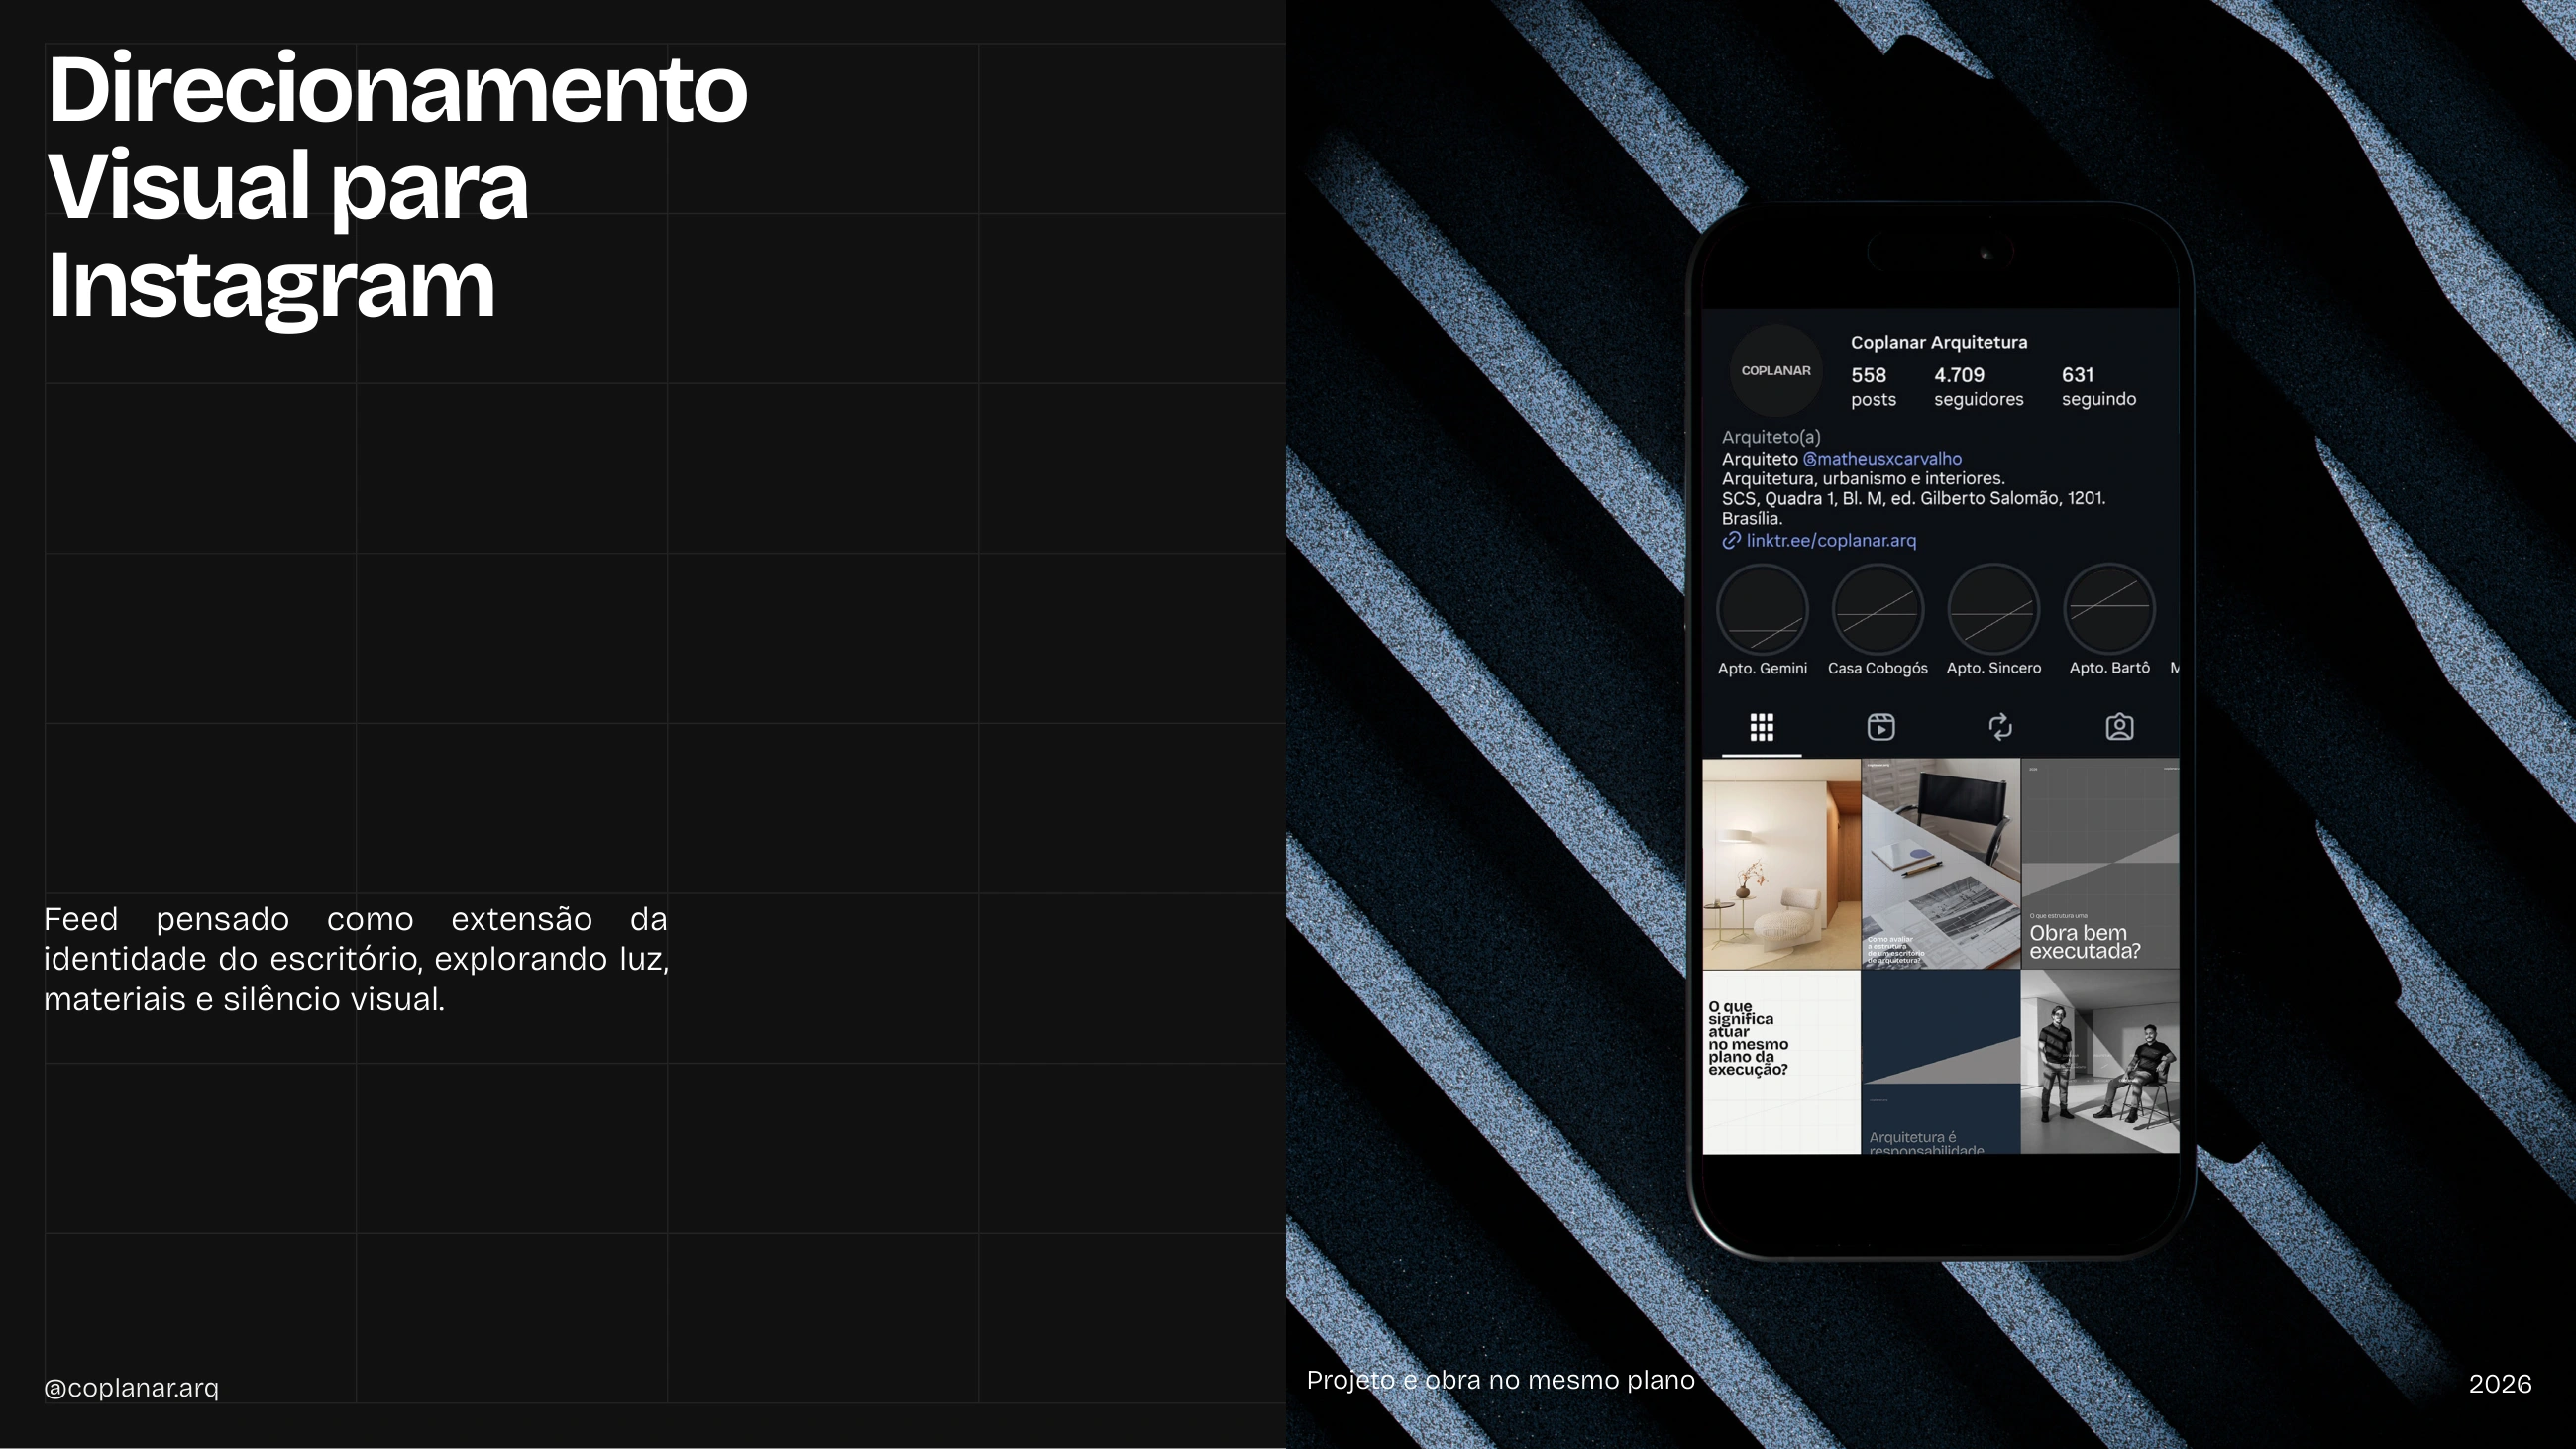Click the 'Coplanar Arquitetura' profile name
This screenshot has width=2576, height=1449.
click(x=1938, y=342)
